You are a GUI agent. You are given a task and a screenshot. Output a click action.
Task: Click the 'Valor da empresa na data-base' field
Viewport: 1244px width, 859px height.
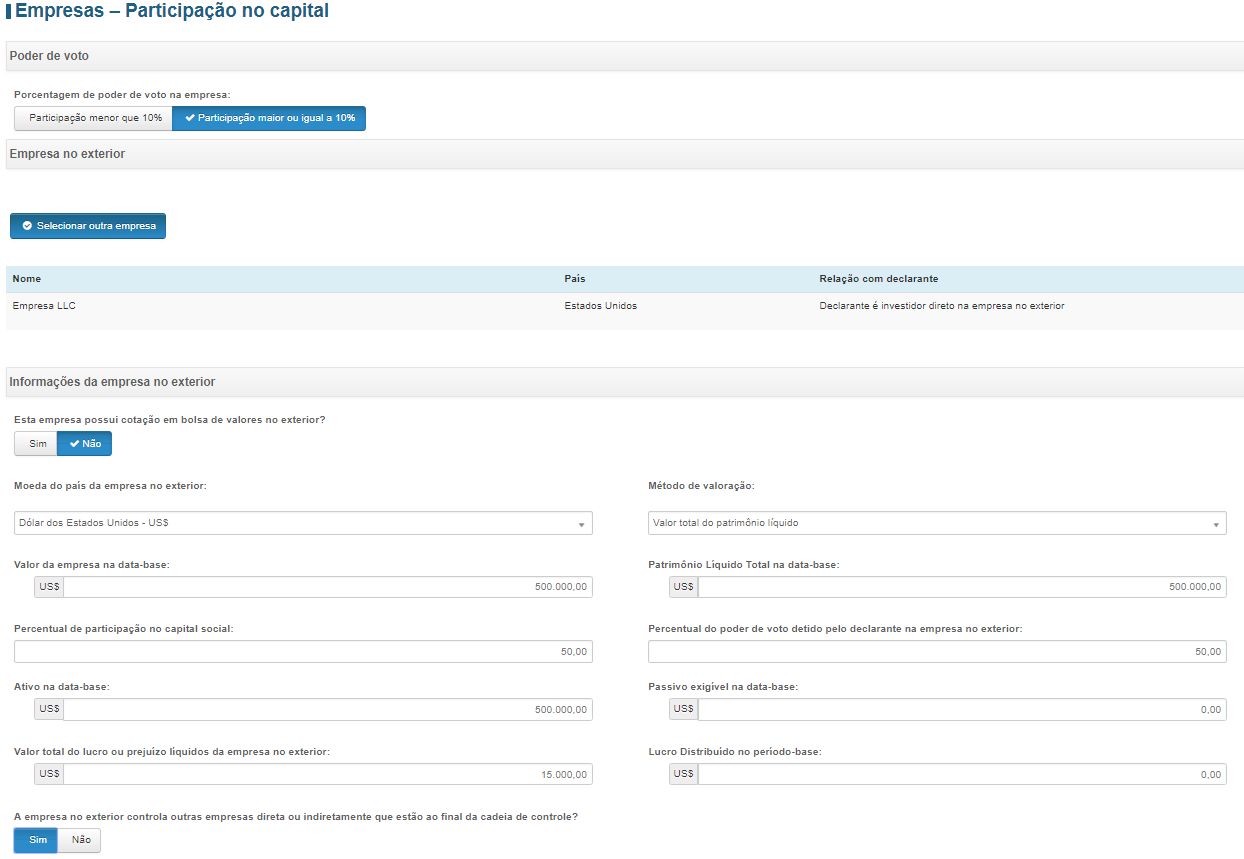tap(327, 587)
